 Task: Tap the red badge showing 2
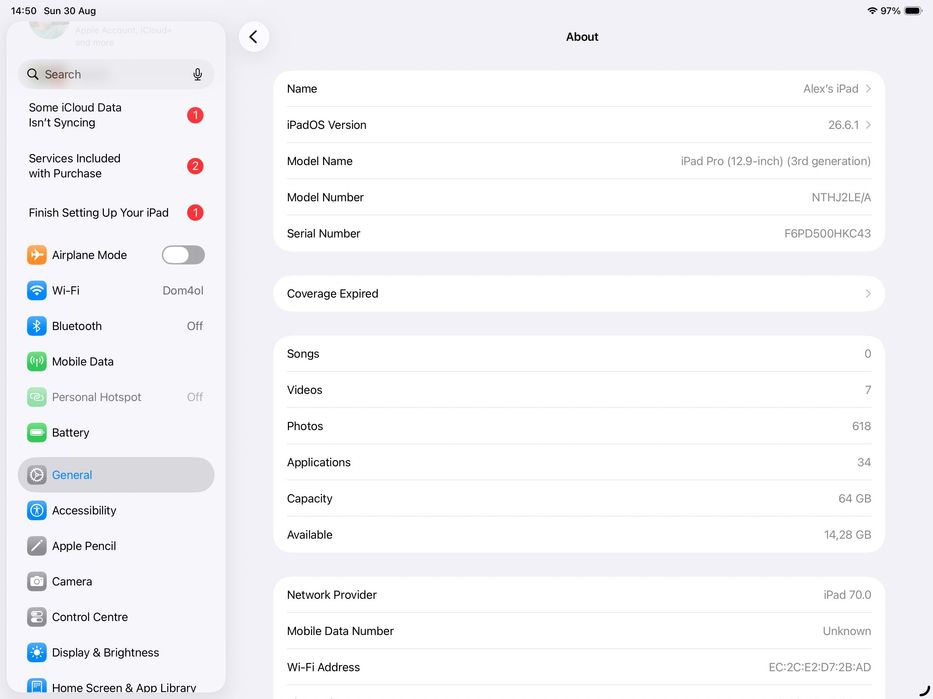195,166
